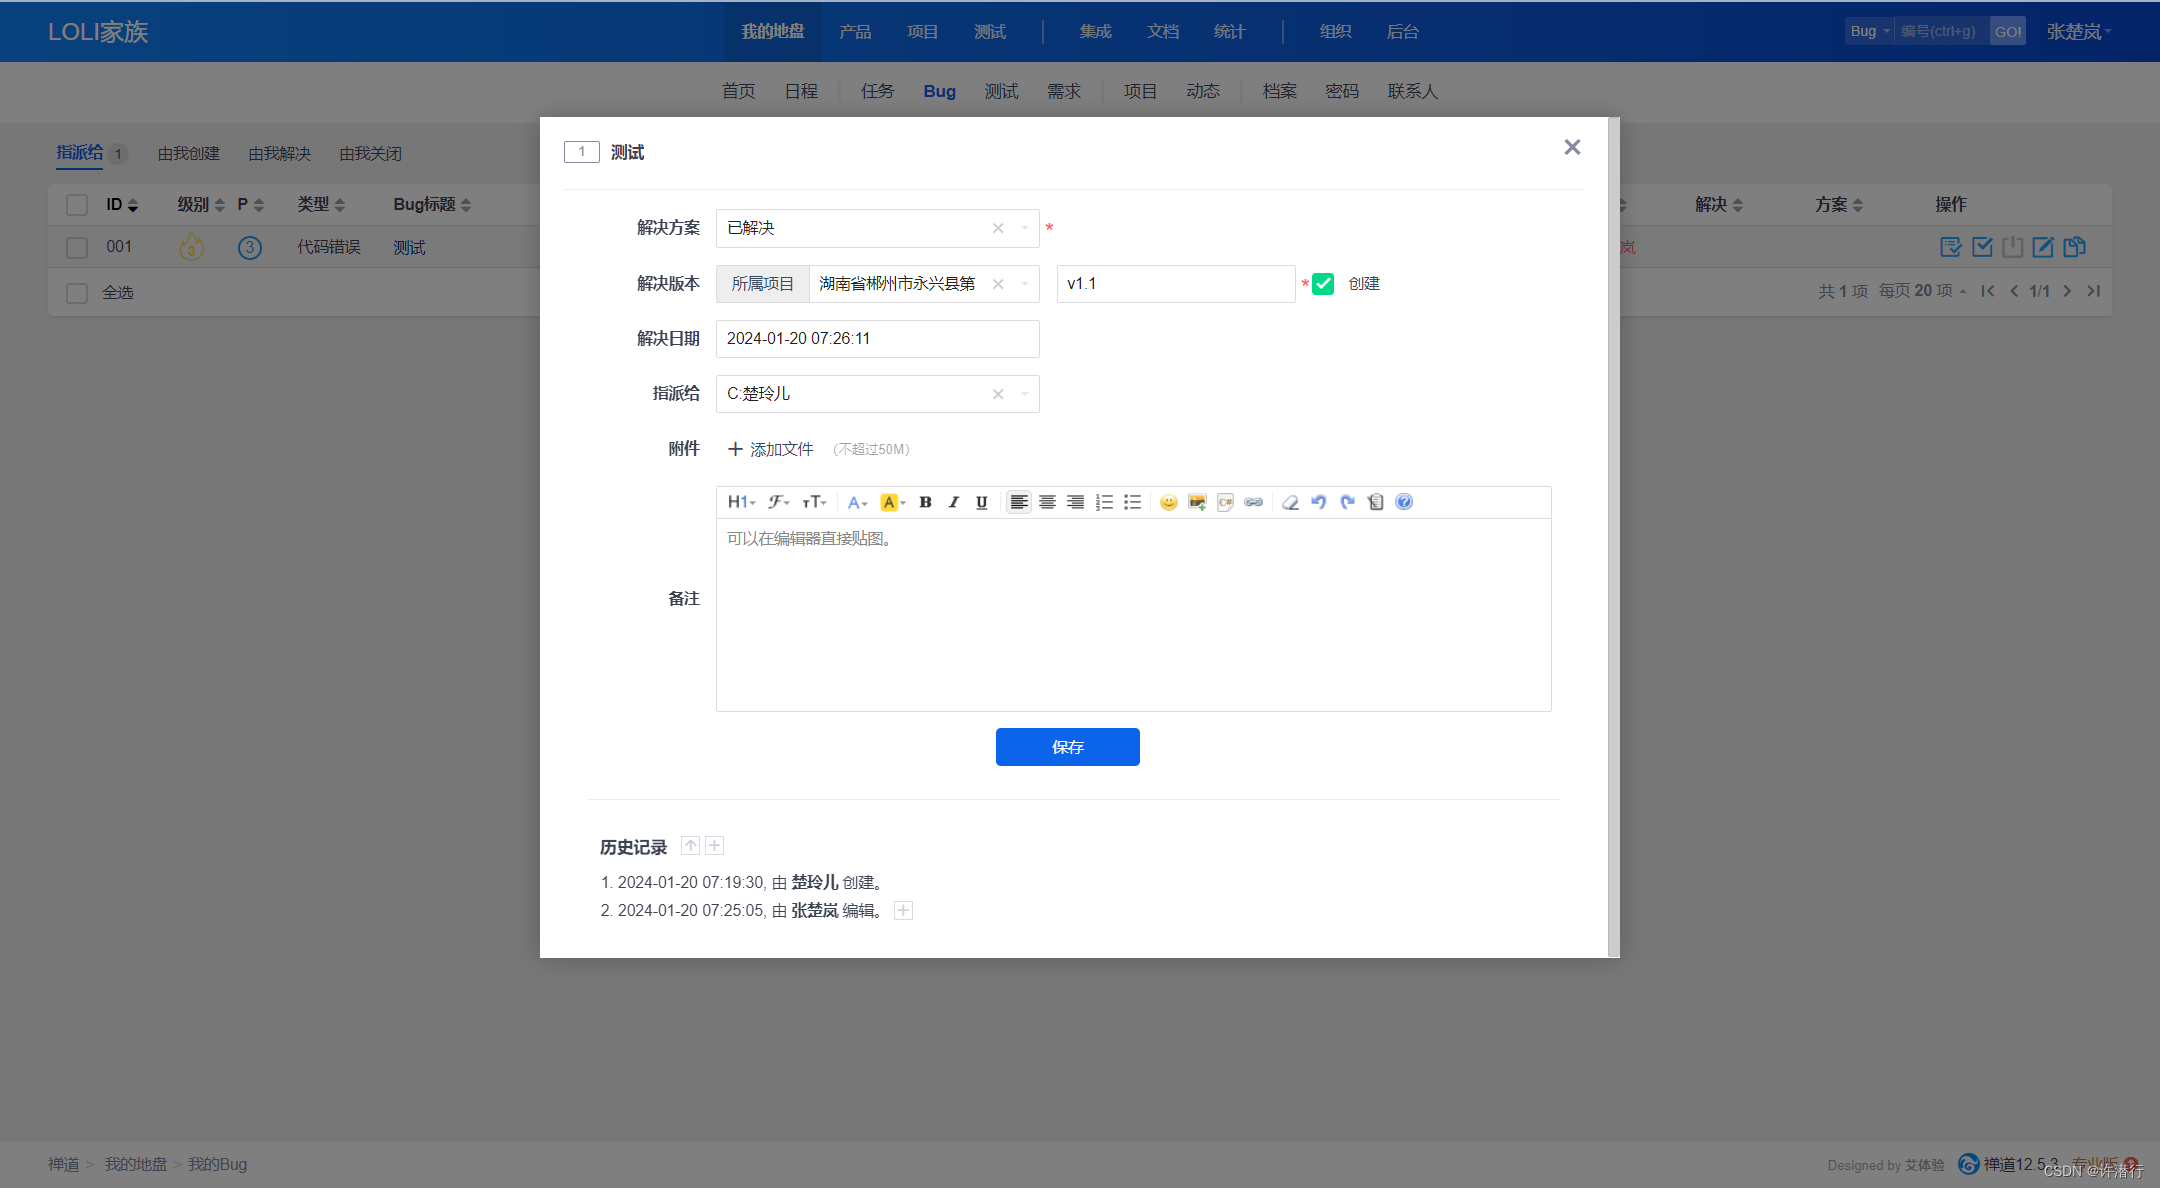Viewport: 2160px width, 1188px height.
Task: Undo the last editor action
Action: tap(1318, 502)
